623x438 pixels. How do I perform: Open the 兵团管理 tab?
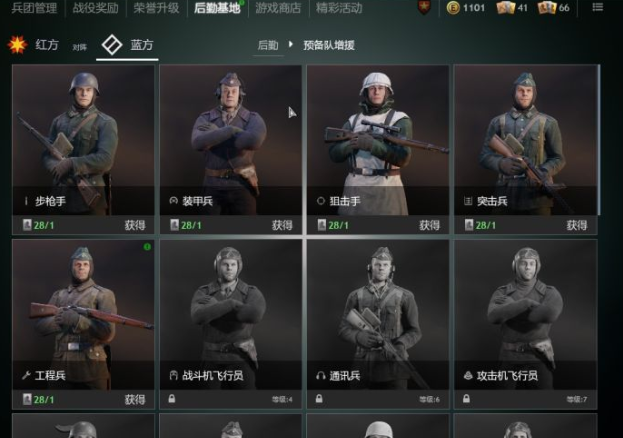tap(34, 8)
